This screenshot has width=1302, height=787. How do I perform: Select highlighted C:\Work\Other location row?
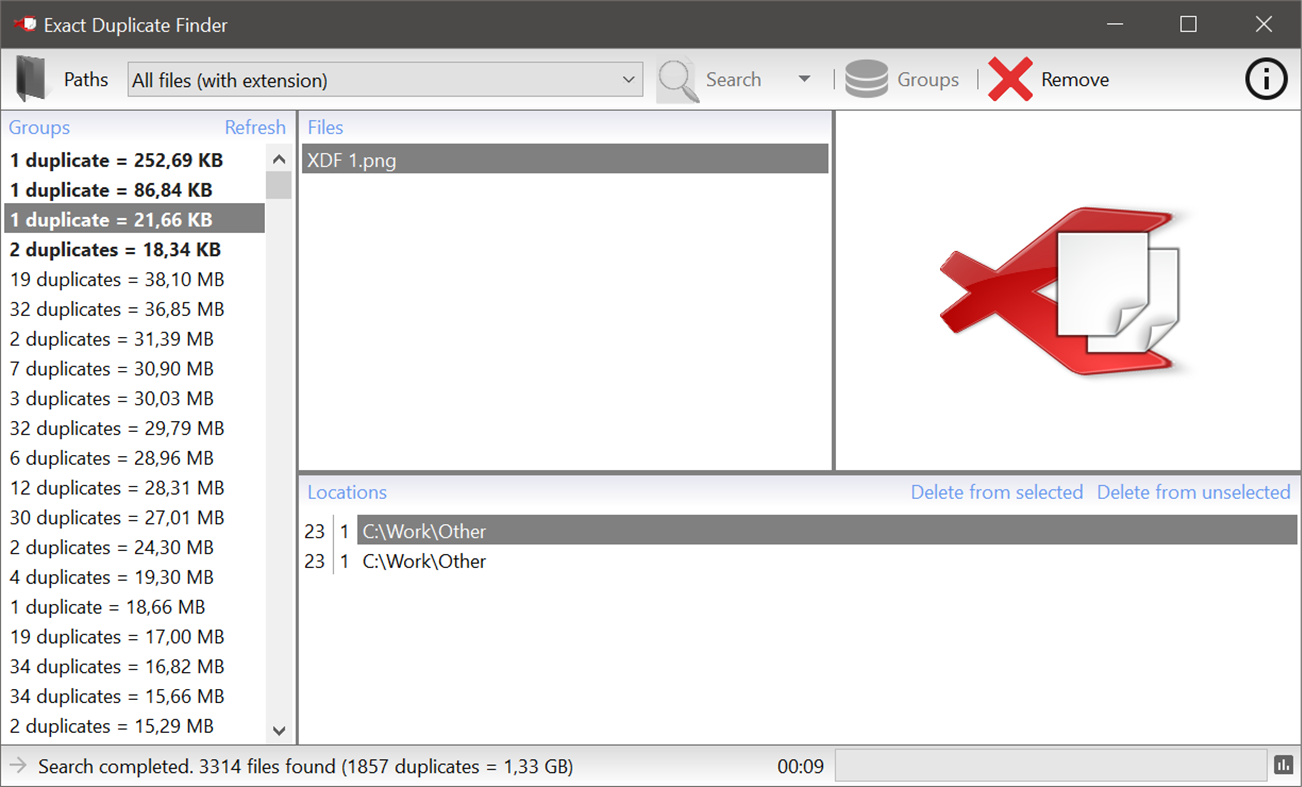(827, 531)
